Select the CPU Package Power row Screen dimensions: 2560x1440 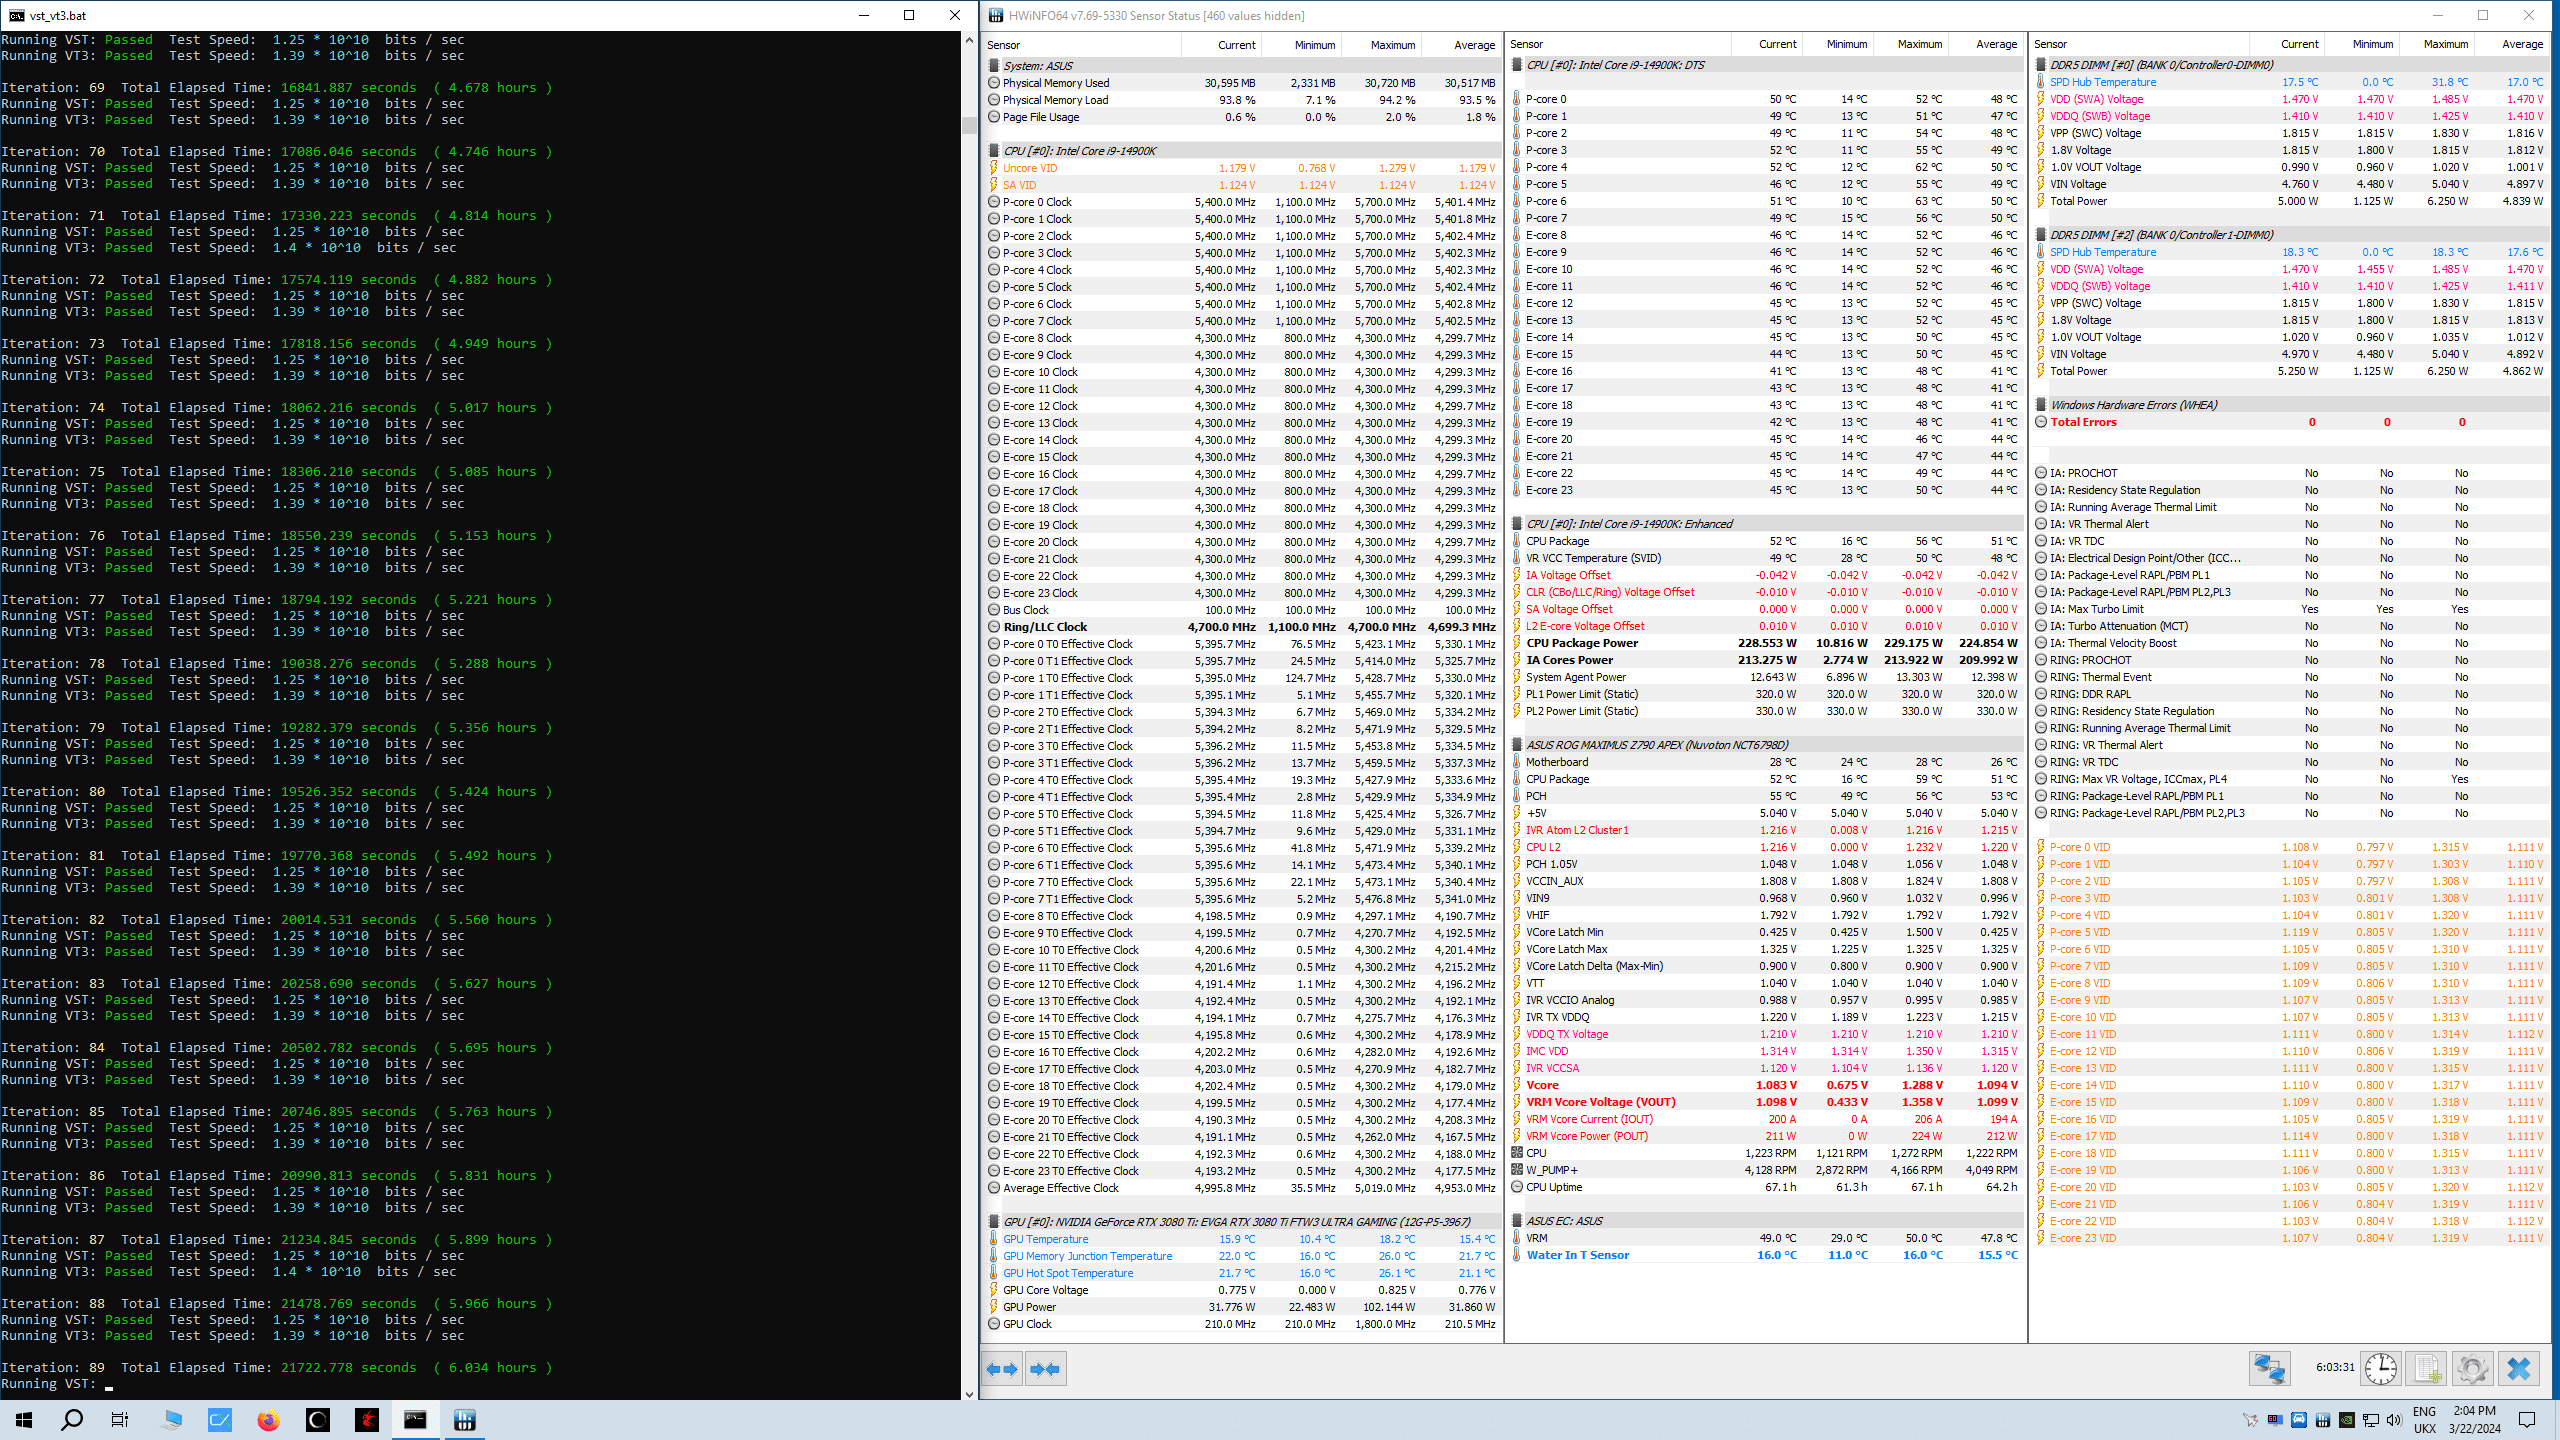tap(1581, 643)
